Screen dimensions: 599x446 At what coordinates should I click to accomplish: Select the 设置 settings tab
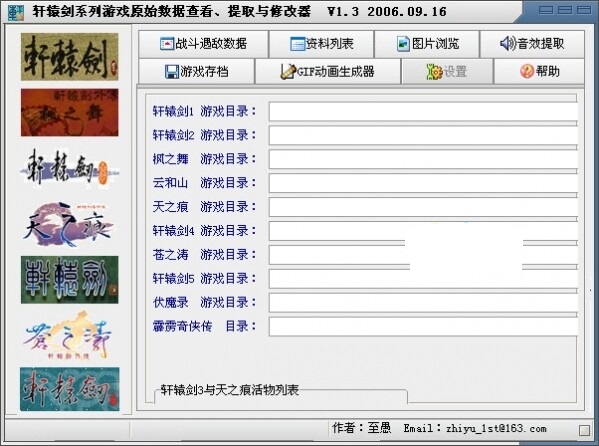[x=447, y=71]
